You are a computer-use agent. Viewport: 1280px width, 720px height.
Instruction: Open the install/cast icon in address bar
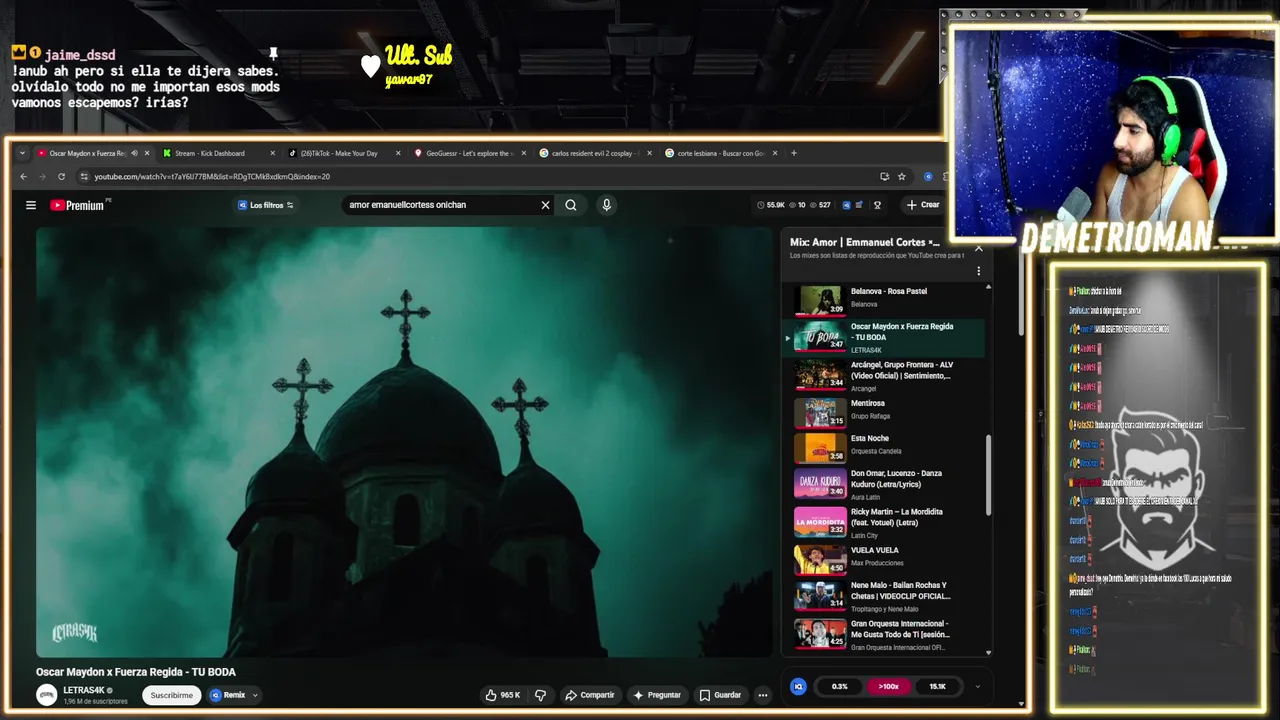[x=884, y=176]
